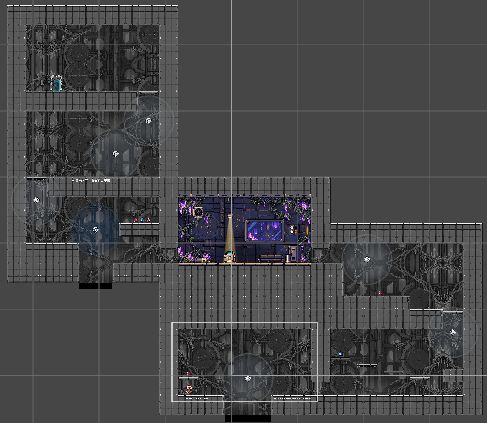The image size is (487, 423).
Task: Select the white camera bounds rectangle's top edge
Action: point(244,323)
